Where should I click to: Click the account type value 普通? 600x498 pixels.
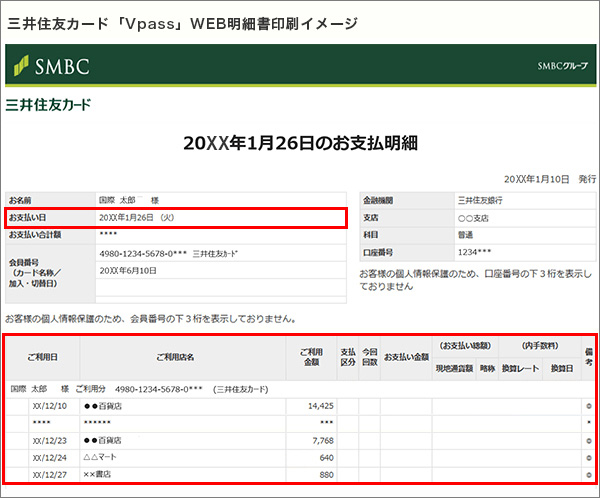[465, 235]
